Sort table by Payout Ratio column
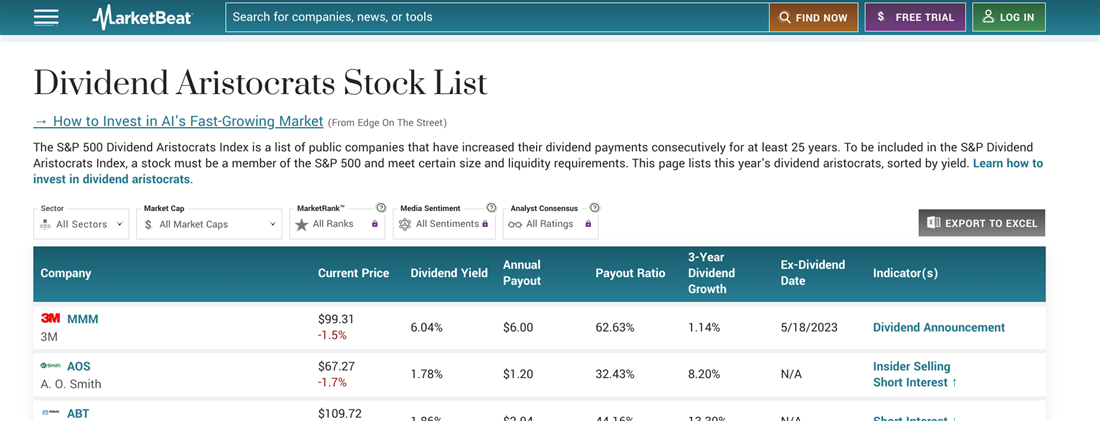This screenshot has height=421, width=1100. pyautogui.click(x=630, y=273)
